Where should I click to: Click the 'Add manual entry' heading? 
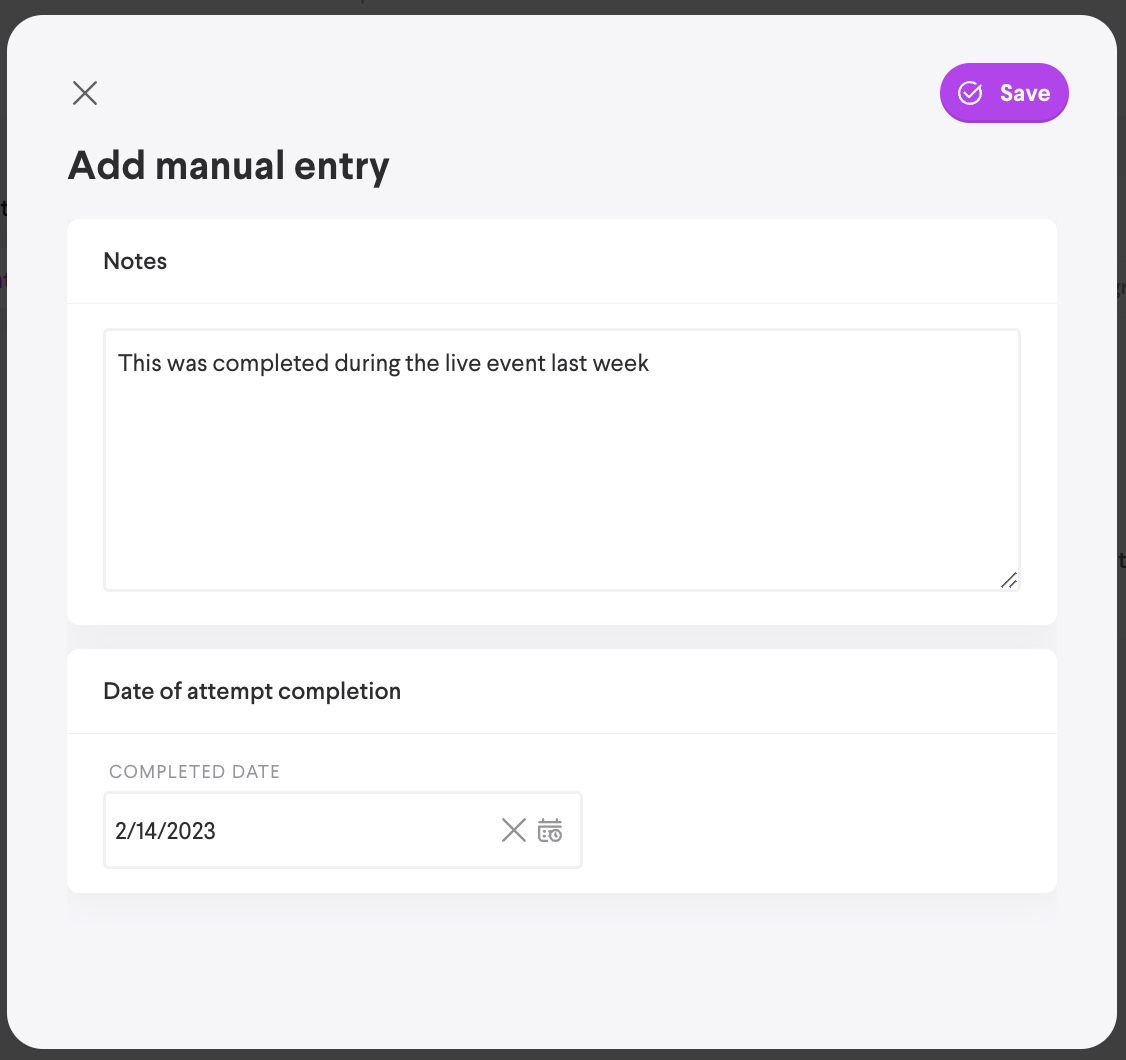228,165
